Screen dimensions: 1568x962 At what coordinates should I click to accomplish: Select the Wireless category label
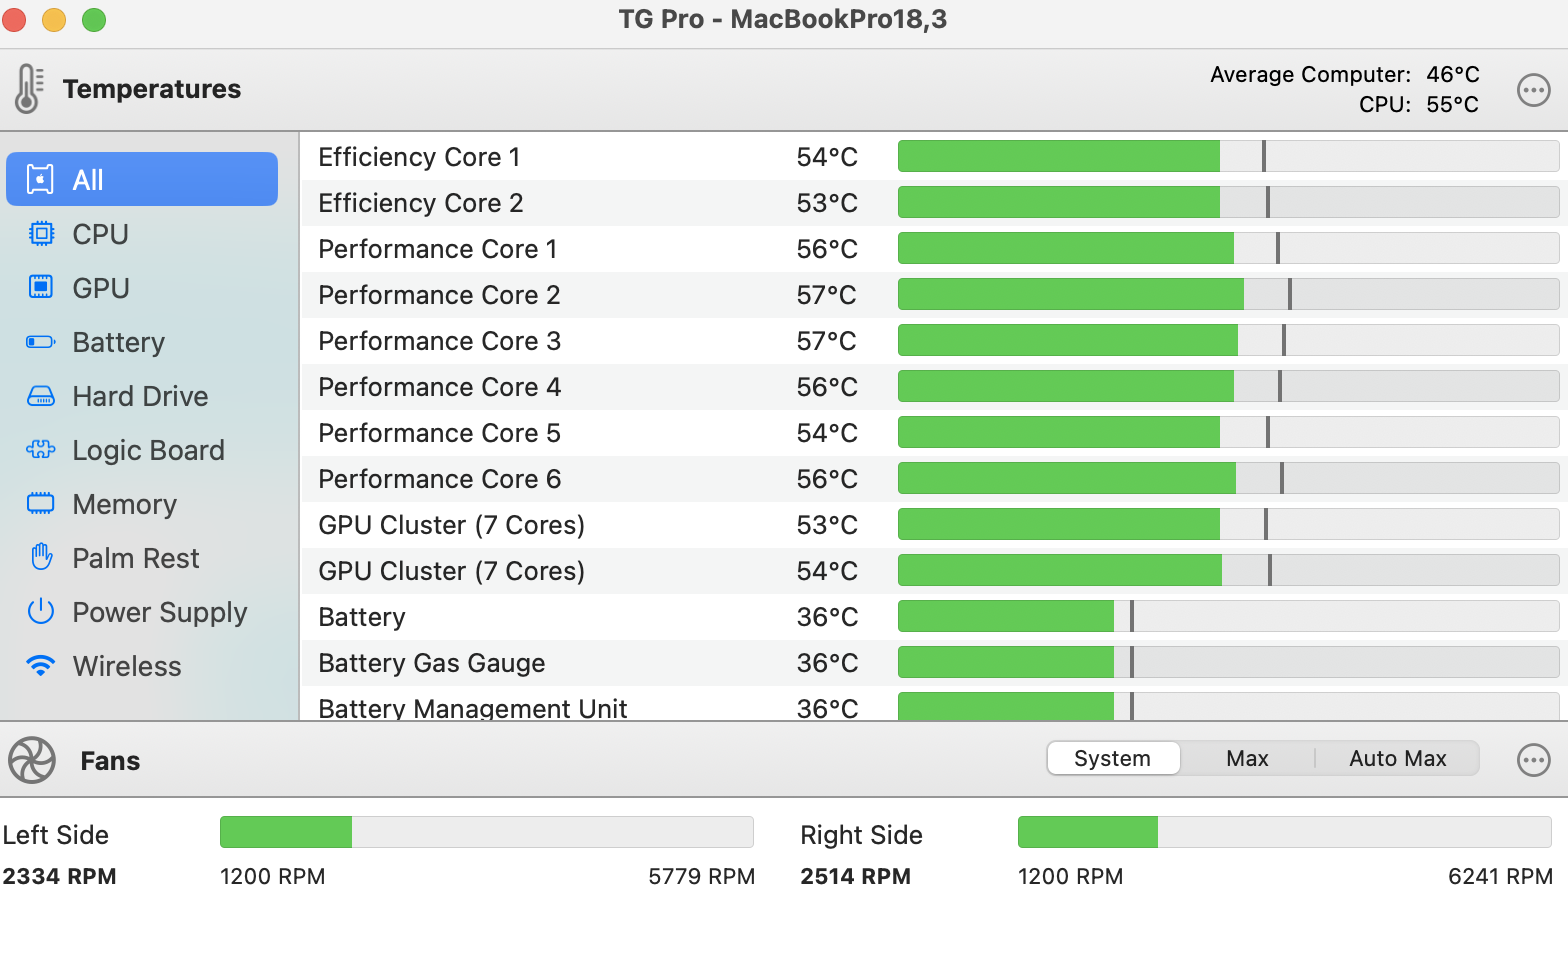pos(127,666)
